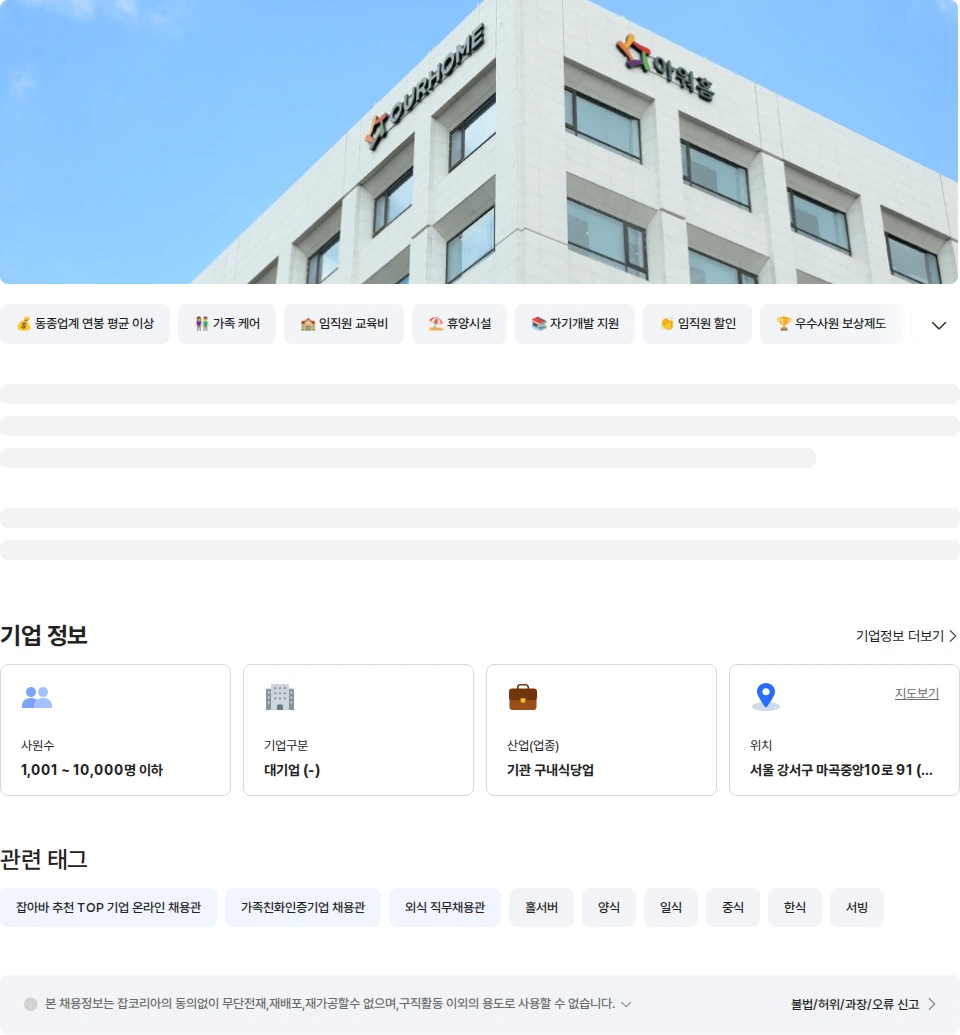This screenshot has width=960, height=1035.
Task: Expand the welfare benefits tag list chevron
Action: tap(939, 325)
